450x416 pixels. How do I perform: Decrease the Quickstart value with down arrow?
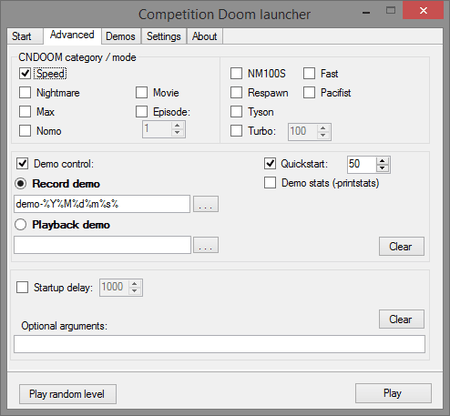pos(382,168)
